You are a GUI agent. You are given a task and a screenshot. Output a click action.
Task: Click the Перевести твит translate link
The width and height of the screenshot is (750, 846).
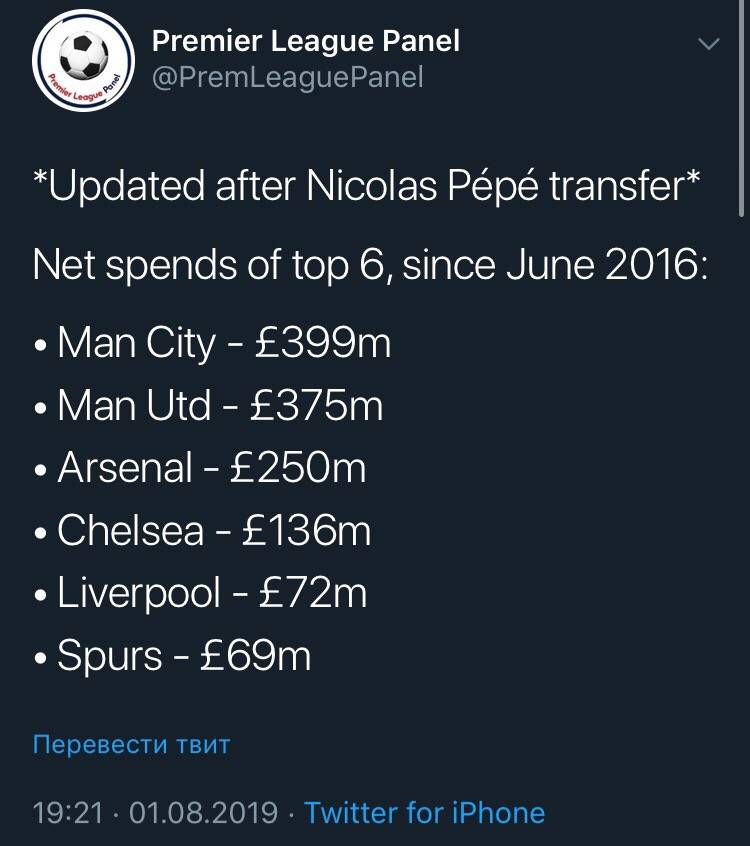[131, 745]
